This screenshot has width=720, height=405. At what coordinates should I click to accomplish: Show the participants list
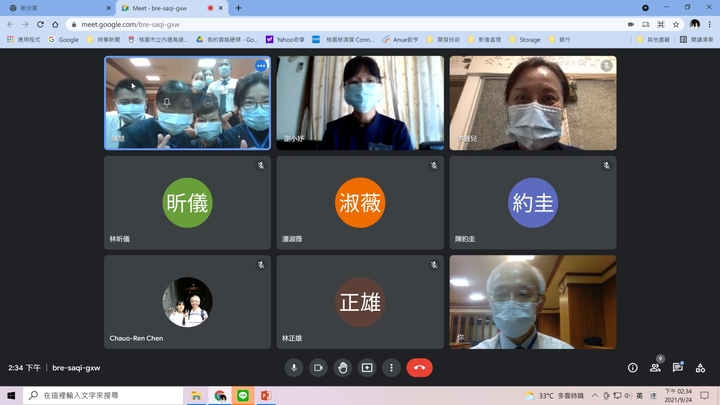pyautogui.click(x=655, y=368)
